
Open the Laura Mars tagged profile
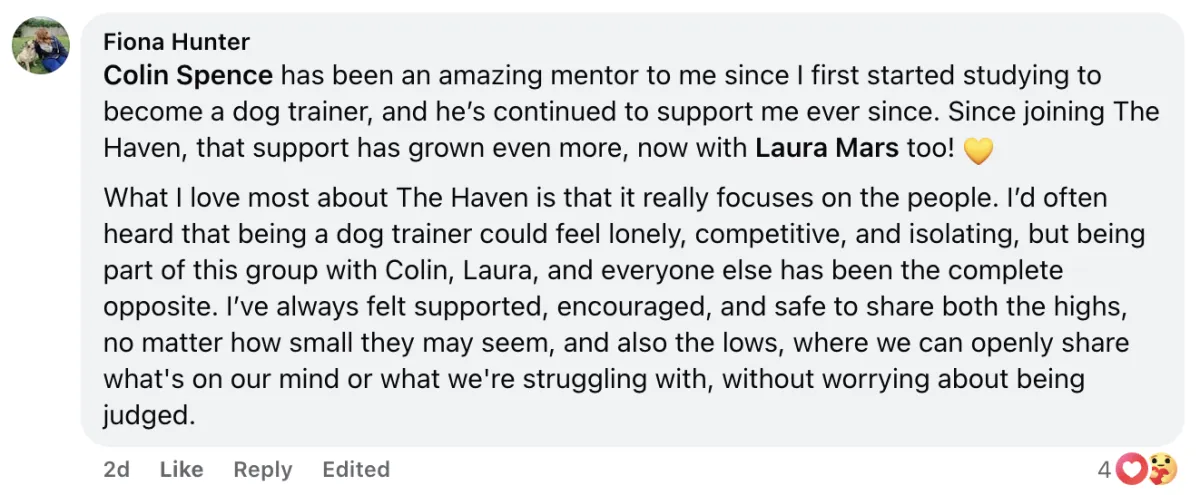point(827,149)
